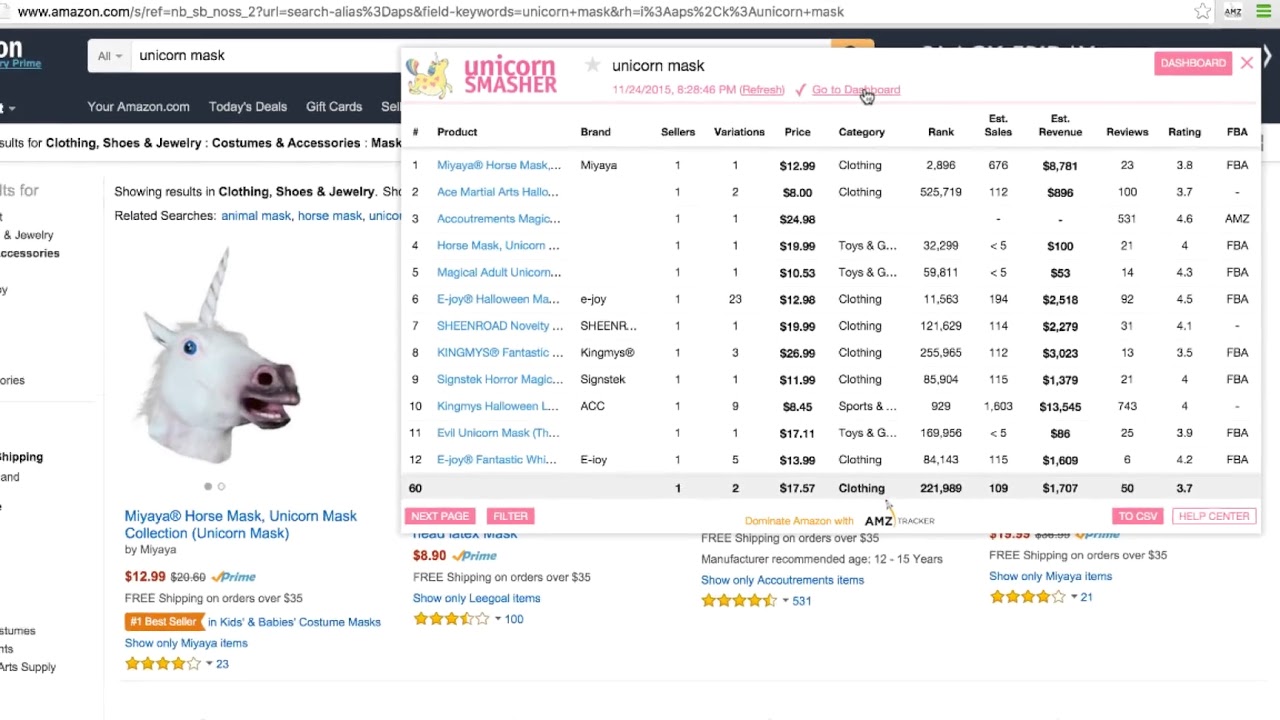Open Kingmys Halloween L product link

497,406
